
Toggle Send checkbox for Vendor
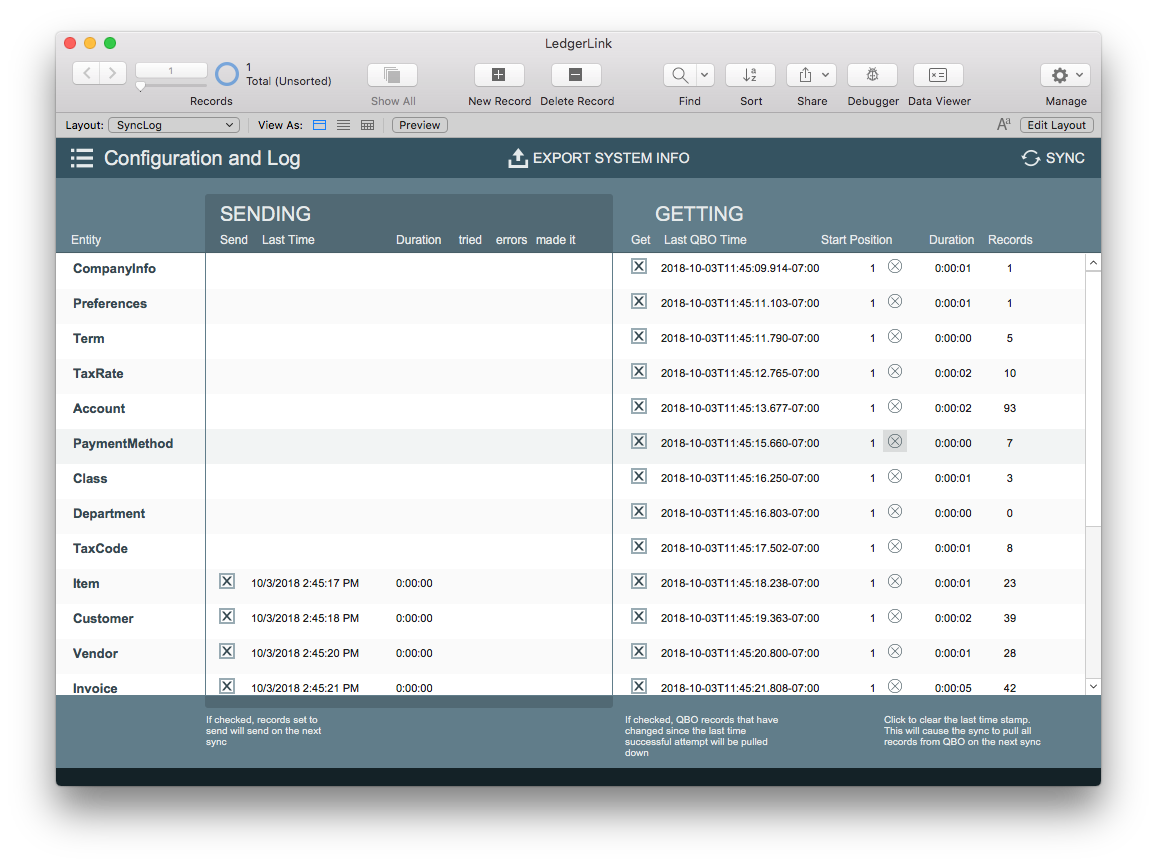(x=227, y=651)
